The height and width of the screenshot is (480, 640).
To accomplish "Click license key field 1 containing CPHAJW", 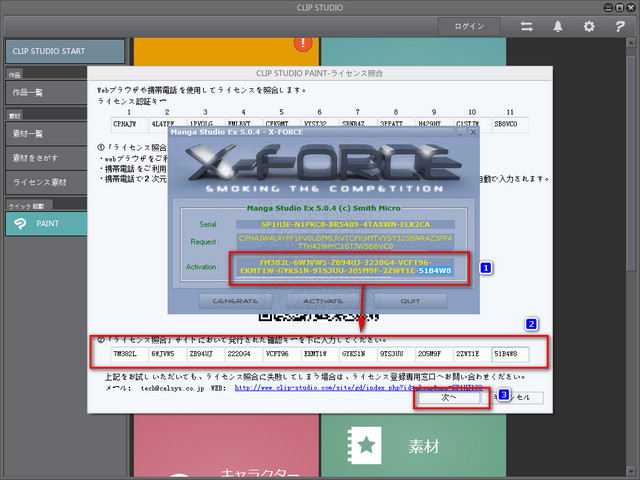I will (x=129, y=124).
